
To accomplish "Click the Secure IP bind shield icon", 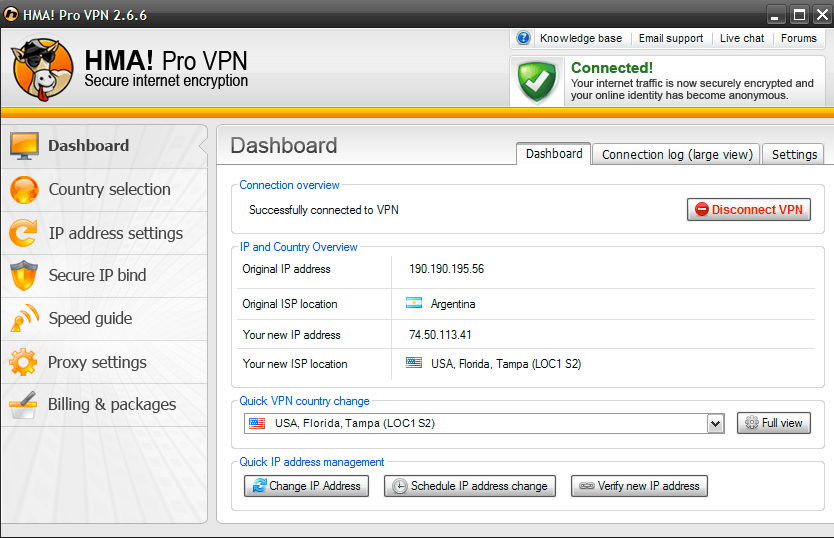I will point(24,275).
